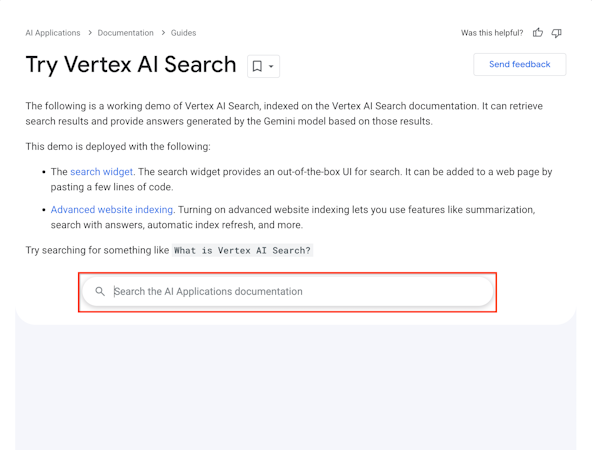Go to AI Applications breadcrumb
This screenshot has height=450, width=592.
point(53,33)
